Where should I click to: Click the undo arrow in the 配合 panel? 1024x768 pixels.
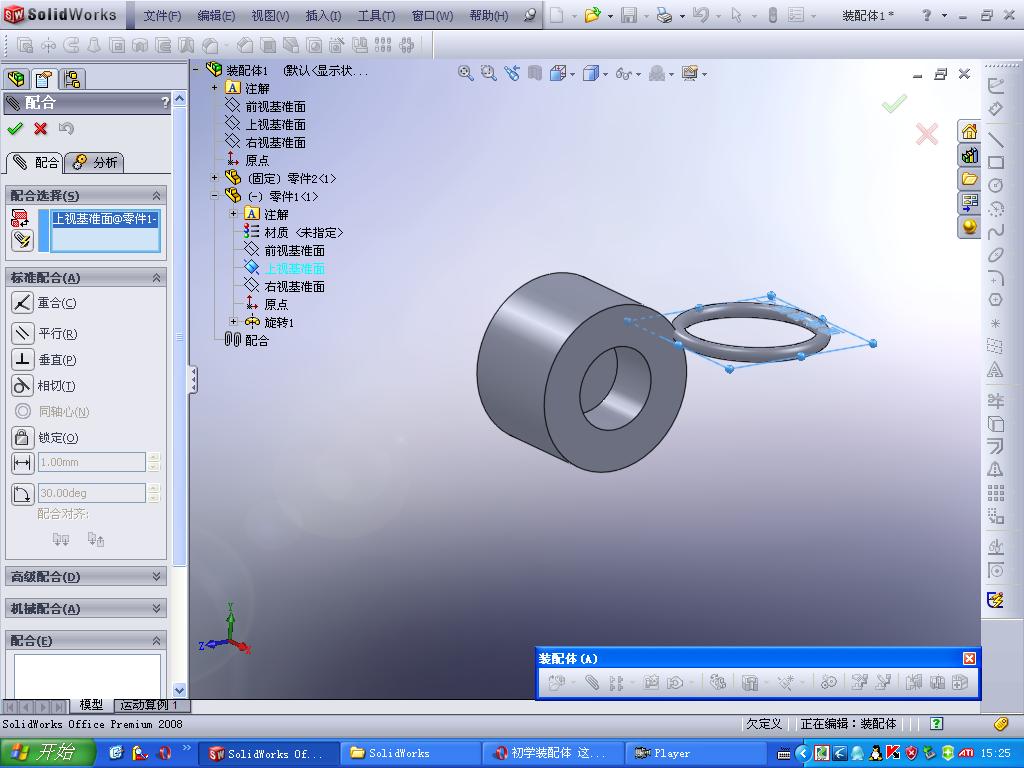66,129
